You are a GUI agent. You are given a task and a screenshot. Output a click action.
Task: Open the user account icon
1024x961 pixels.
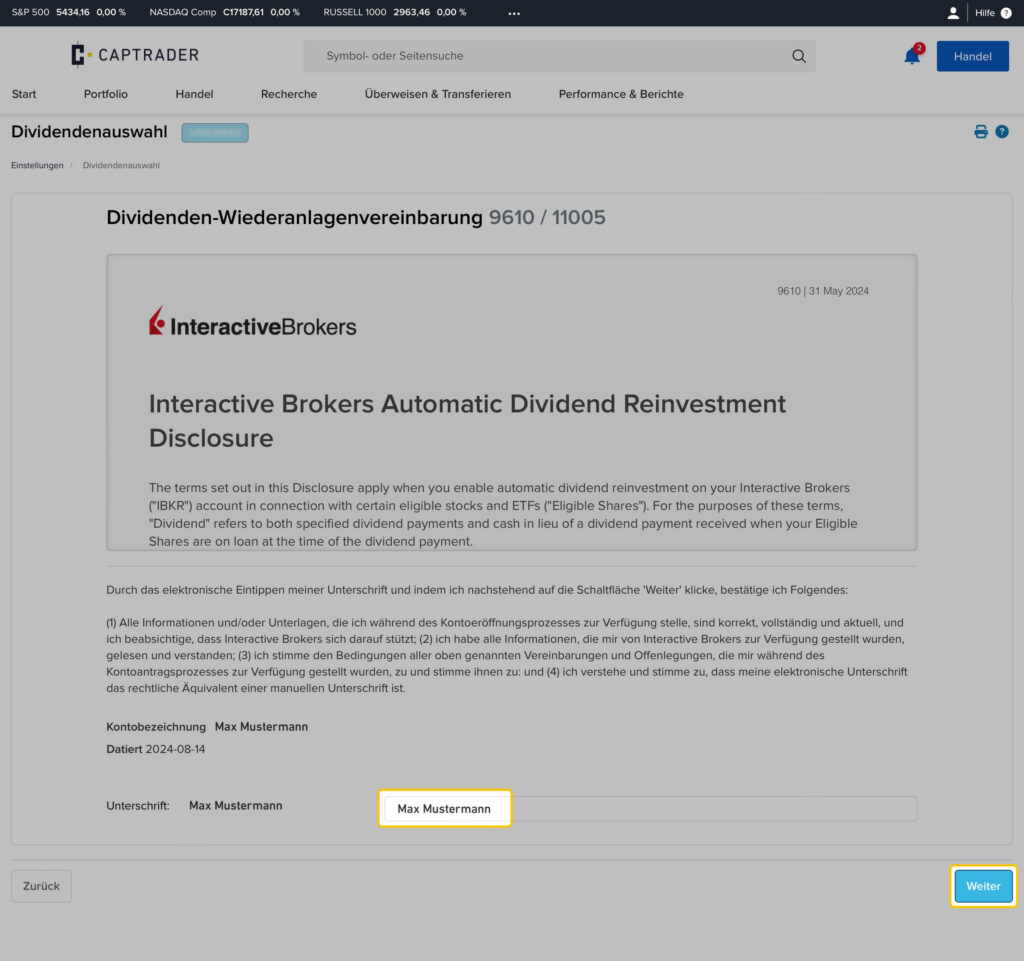953,12
